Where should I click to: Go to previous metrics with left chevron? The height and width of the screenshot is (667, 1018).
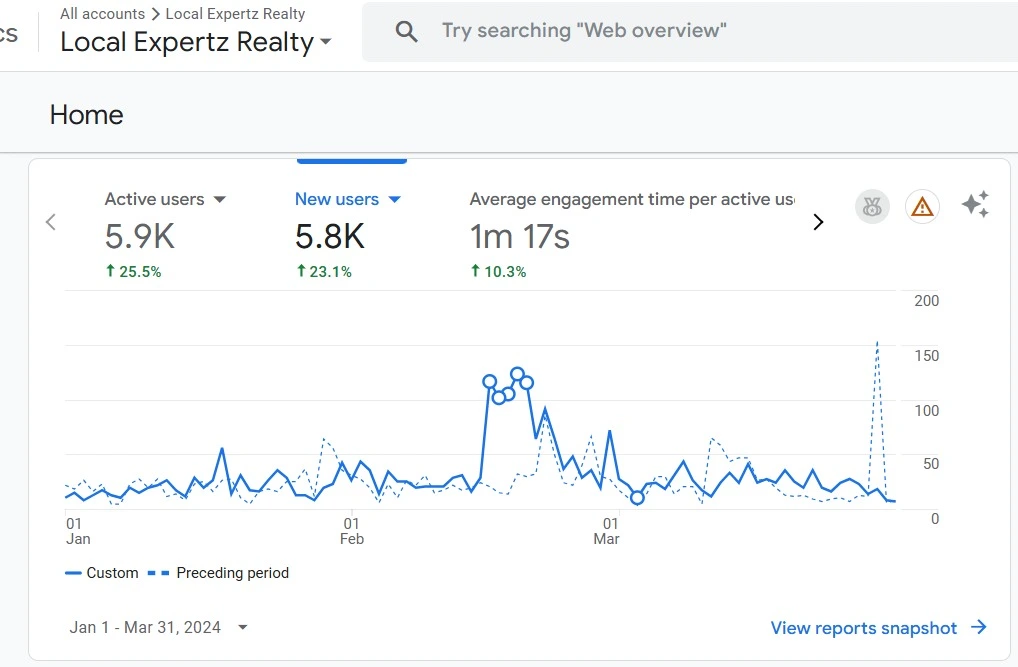(51, 222)
